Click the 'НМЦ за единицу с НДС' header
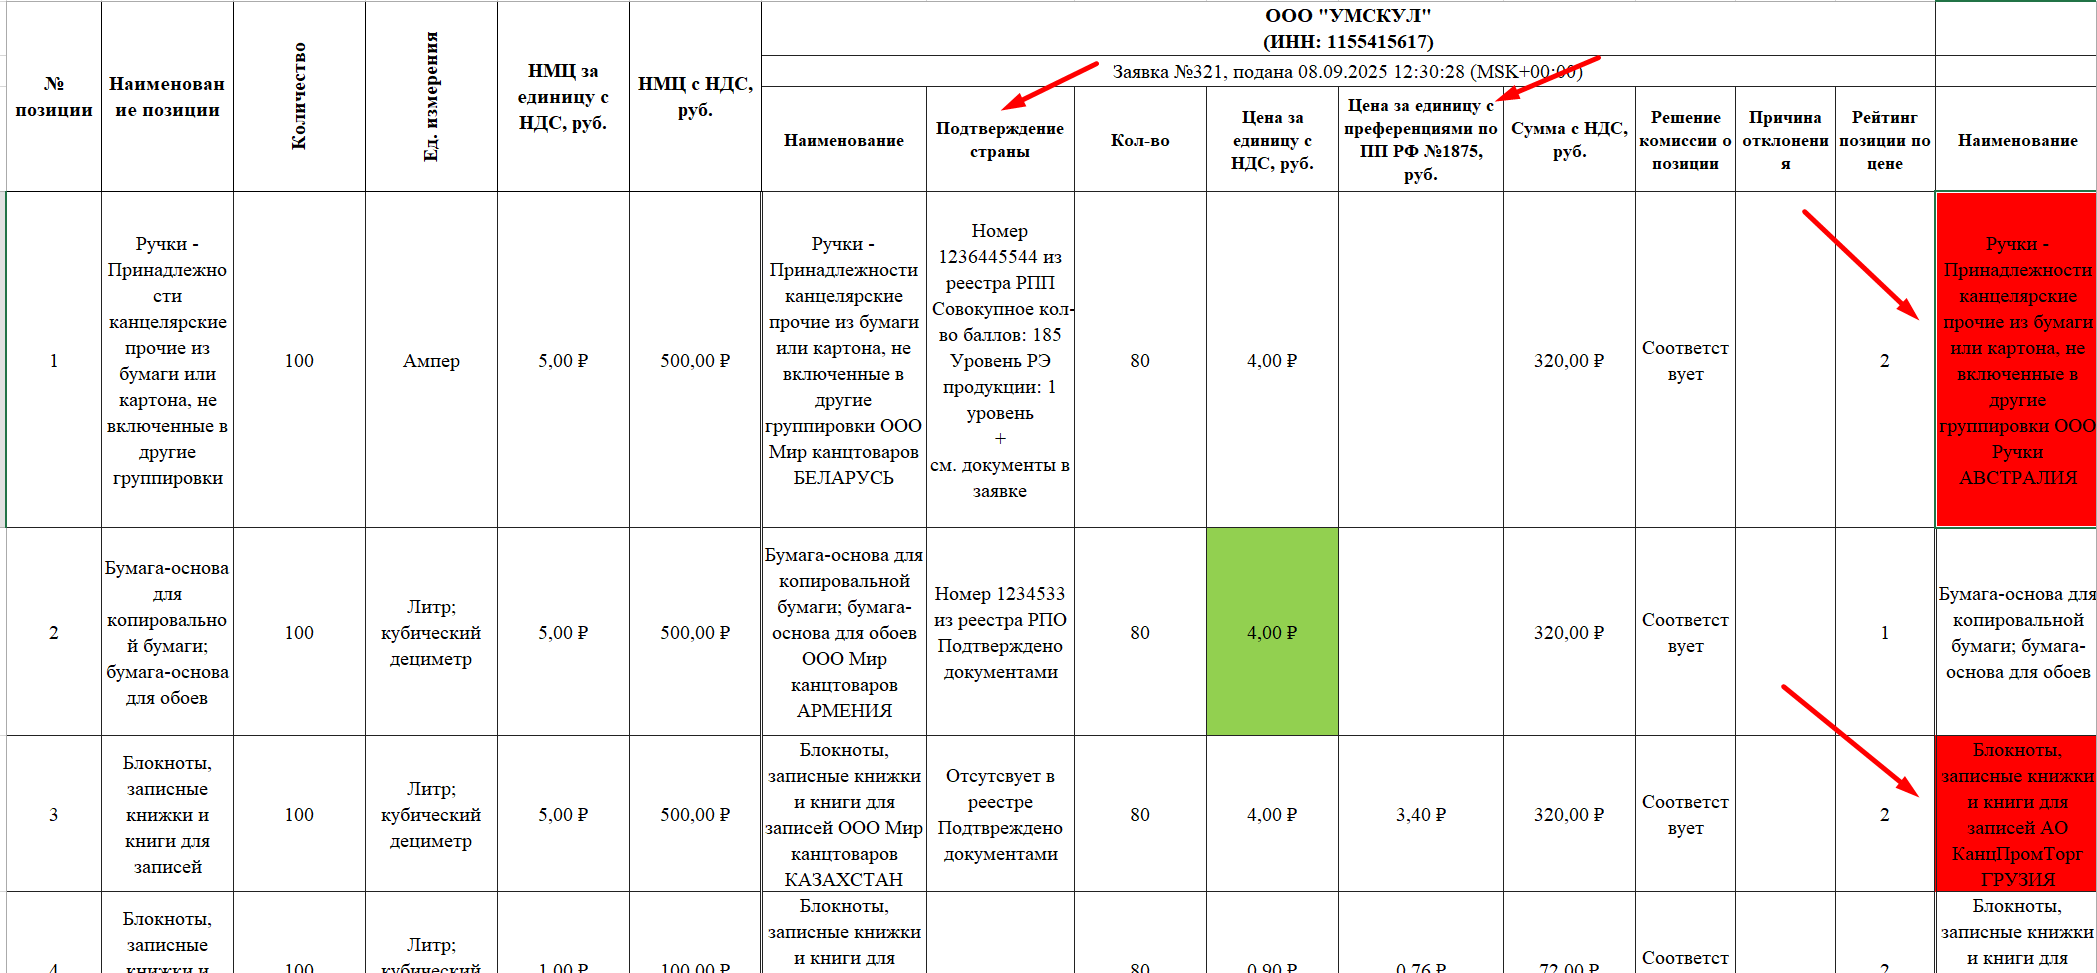 pos(563,97)
